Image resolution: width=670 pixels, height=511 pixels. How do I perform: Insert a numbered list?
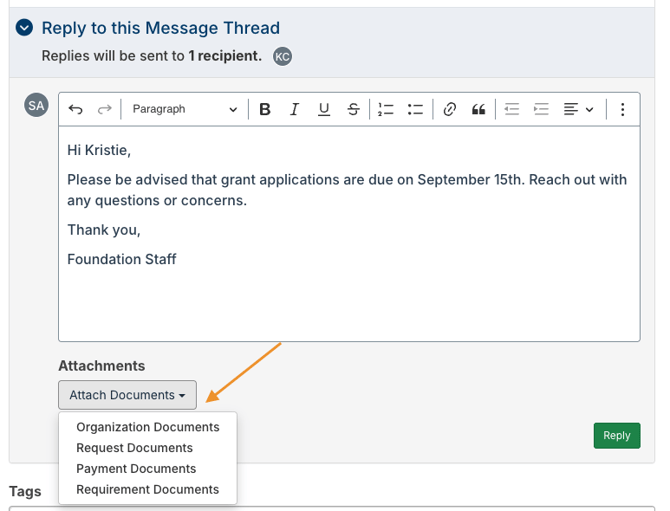tap(385, 109)
